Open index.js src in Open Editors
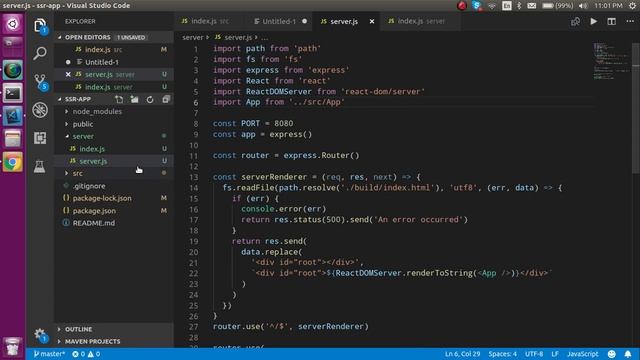 point(104,49)
